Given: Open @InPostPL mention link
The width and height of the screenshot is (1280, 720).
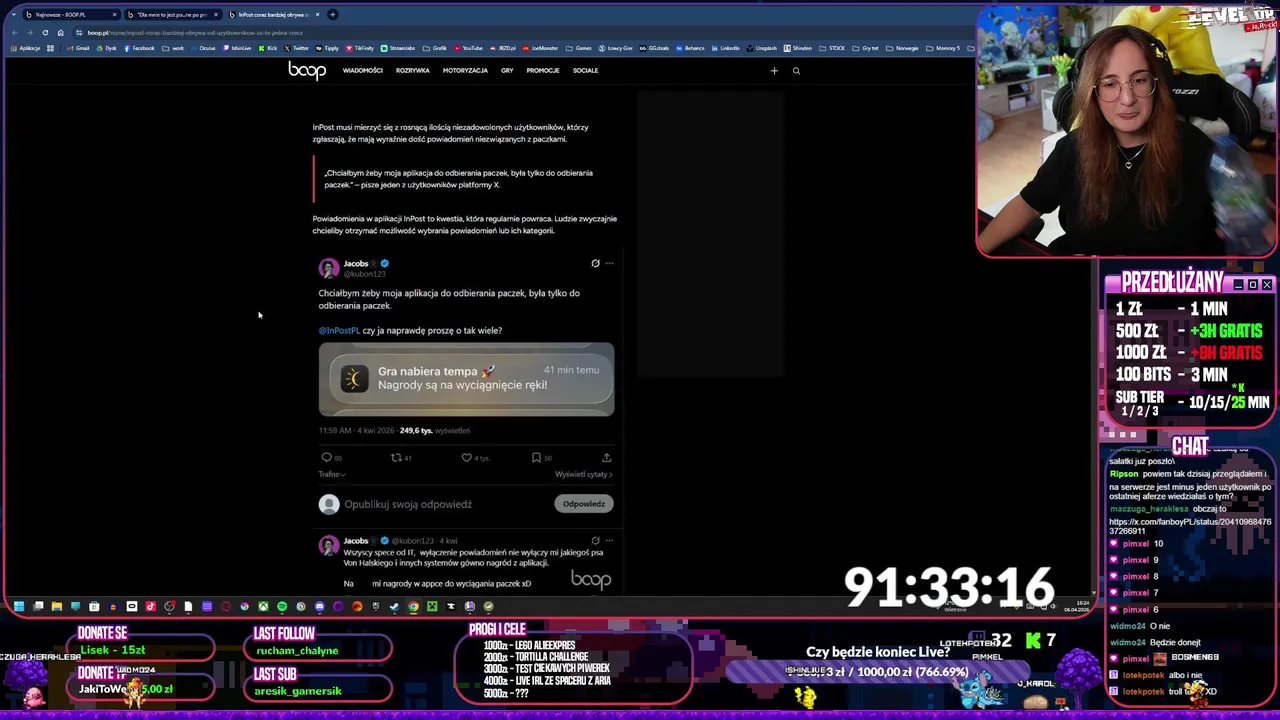Looking at the screenshot, I should [x=339, y=330].
